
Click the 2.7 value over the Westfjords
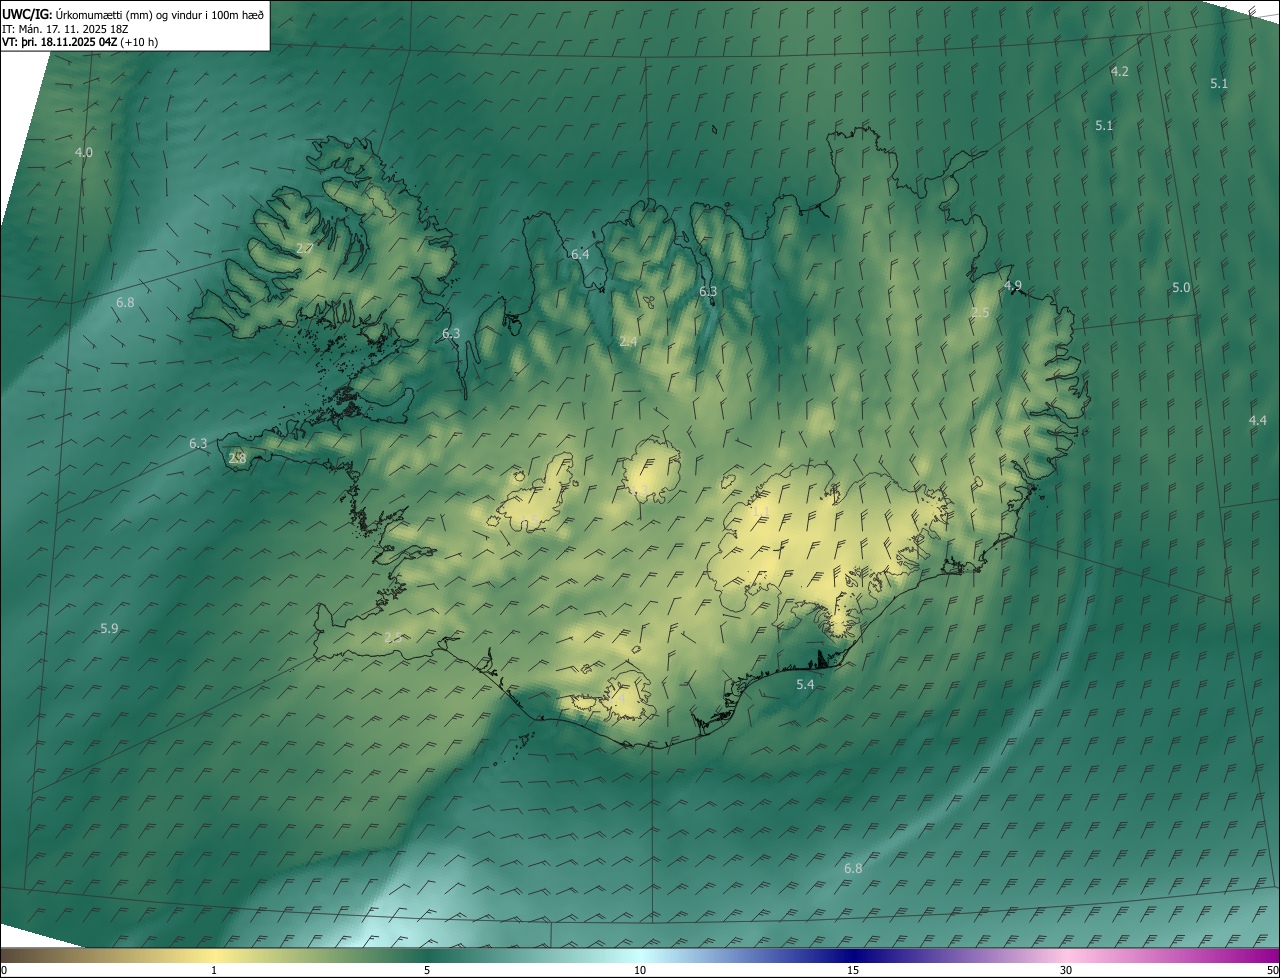tap(305, 248)
